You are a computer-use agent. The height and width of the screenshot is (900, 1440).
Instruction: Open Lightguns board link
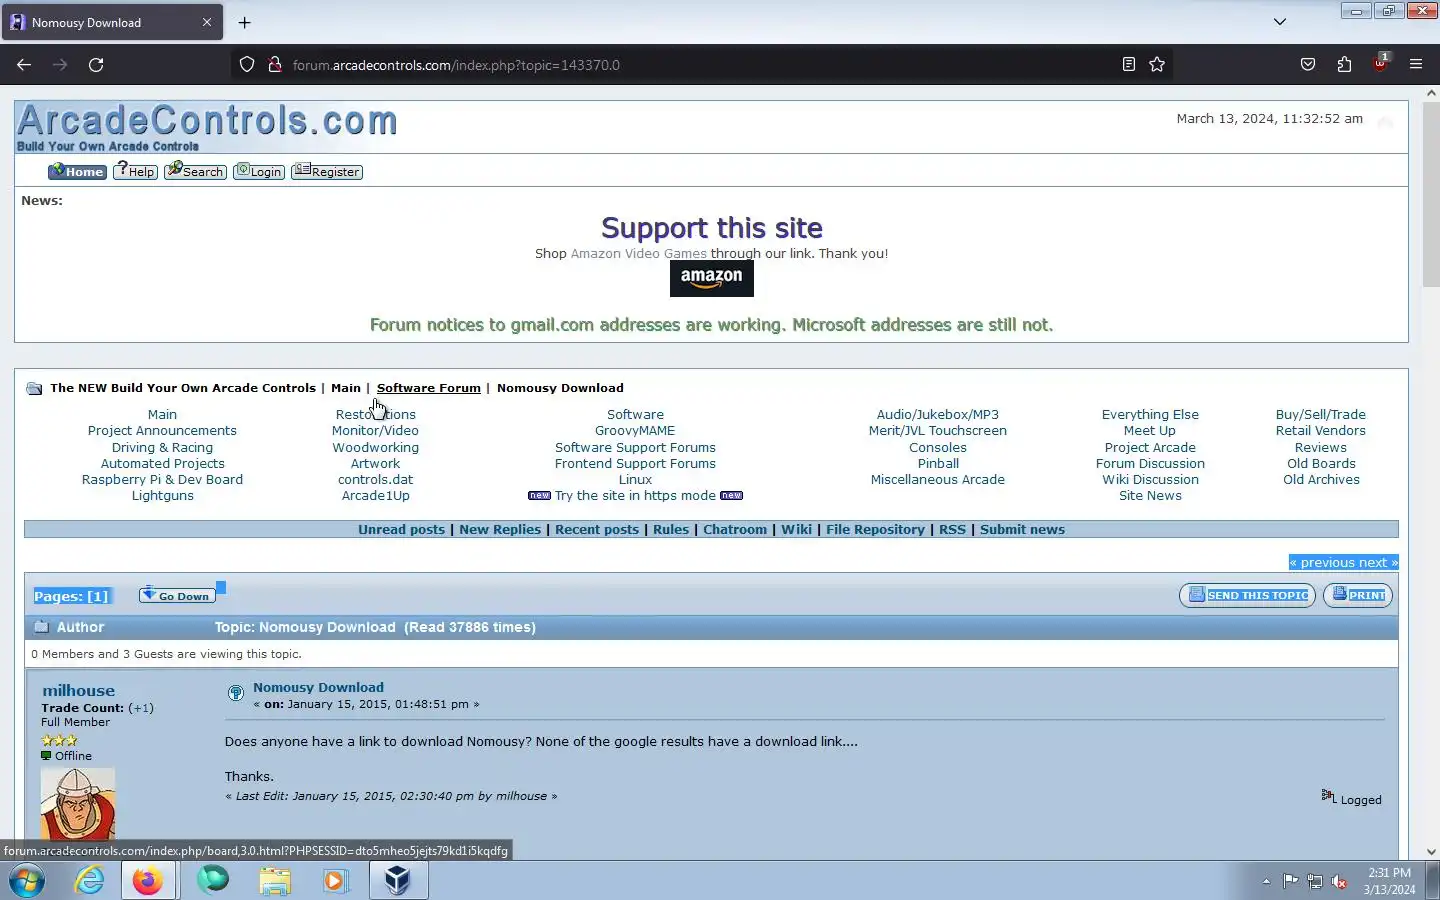[162, 495]
